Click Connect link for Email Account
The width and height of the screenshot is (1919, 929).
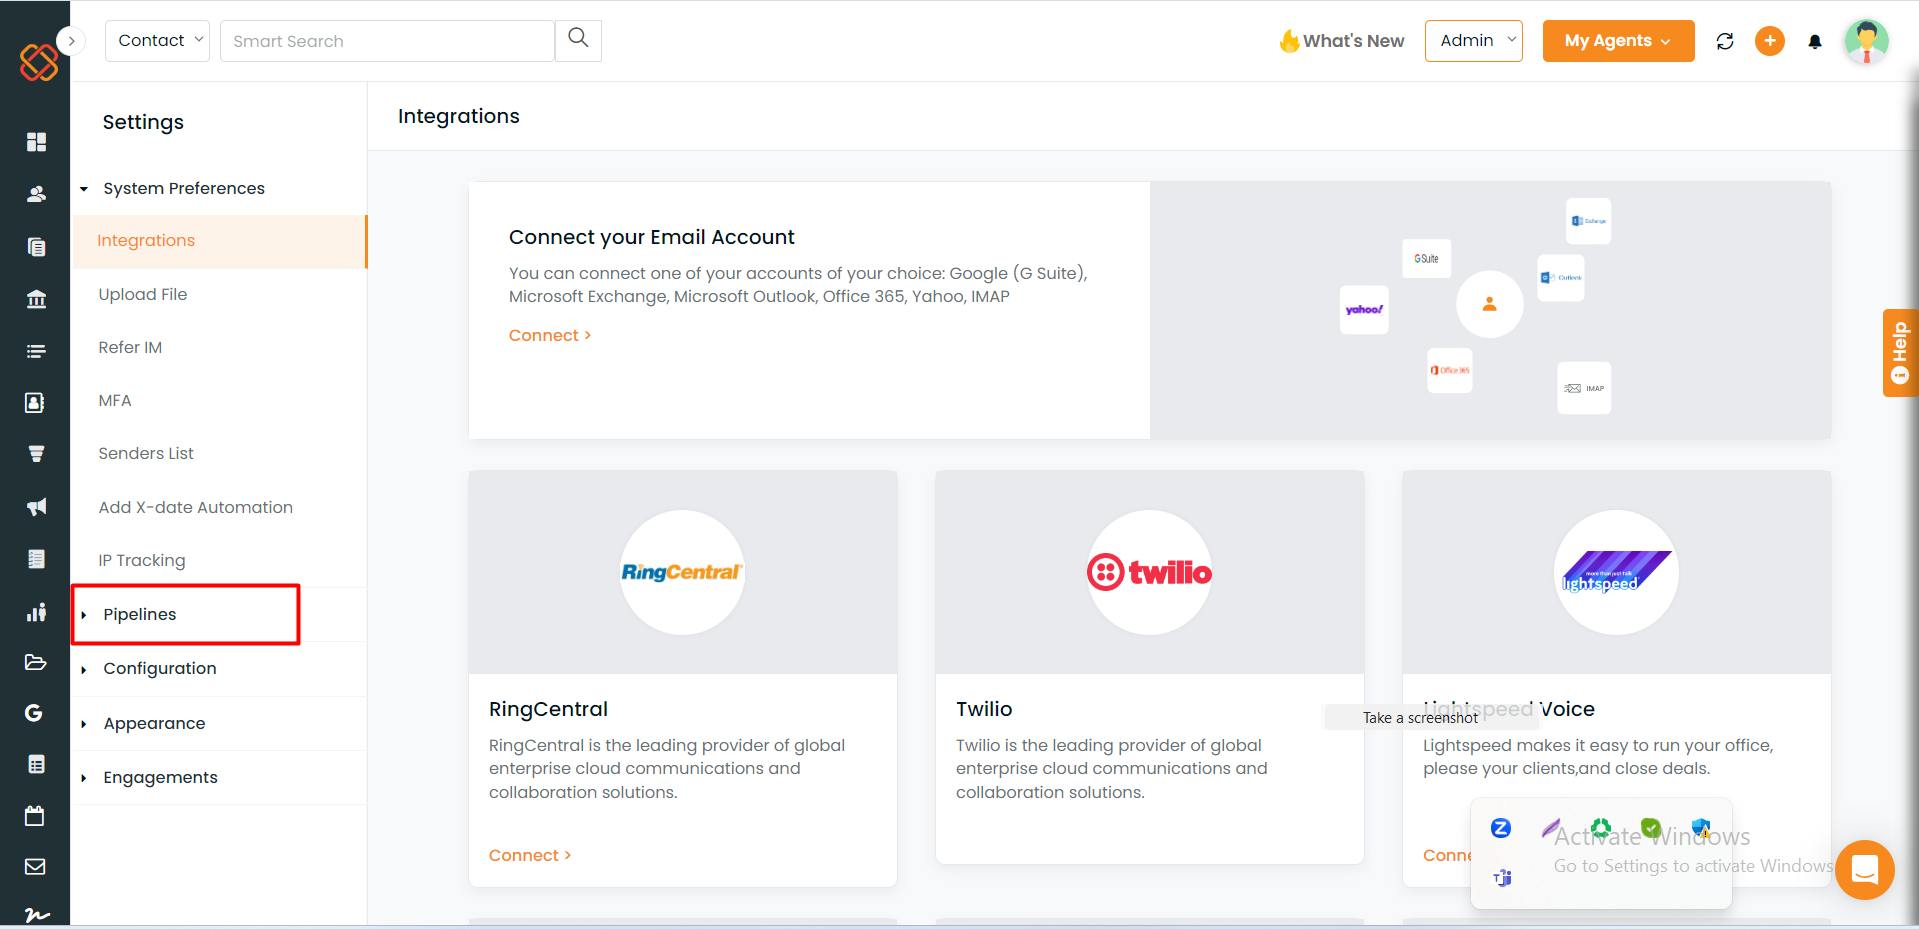pos(550,335)
